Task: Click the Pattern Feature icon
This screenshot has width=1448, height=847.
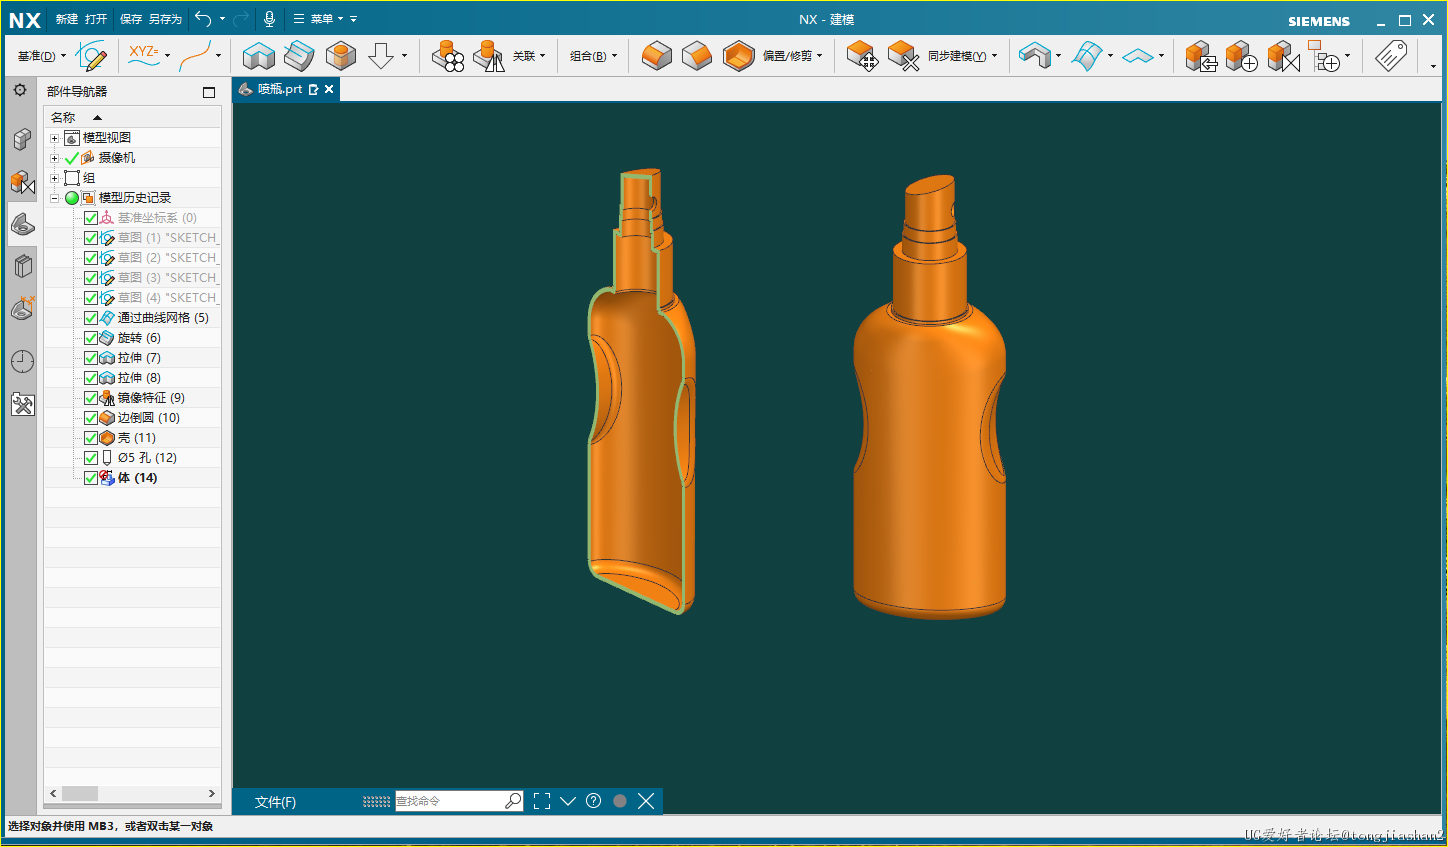Action: point(448,56)
